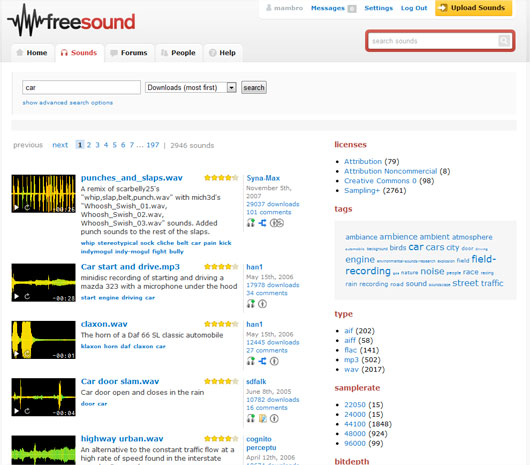
Task: Open the Help tab
Action: point(223,53)
